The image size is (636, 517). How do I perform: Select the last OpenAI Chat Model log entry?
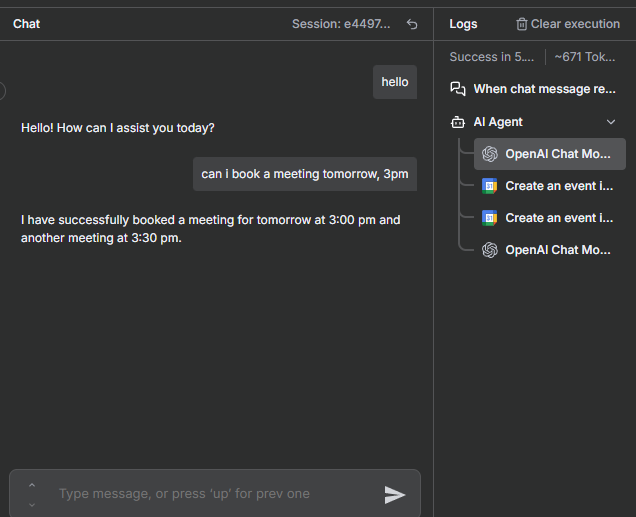549,250
